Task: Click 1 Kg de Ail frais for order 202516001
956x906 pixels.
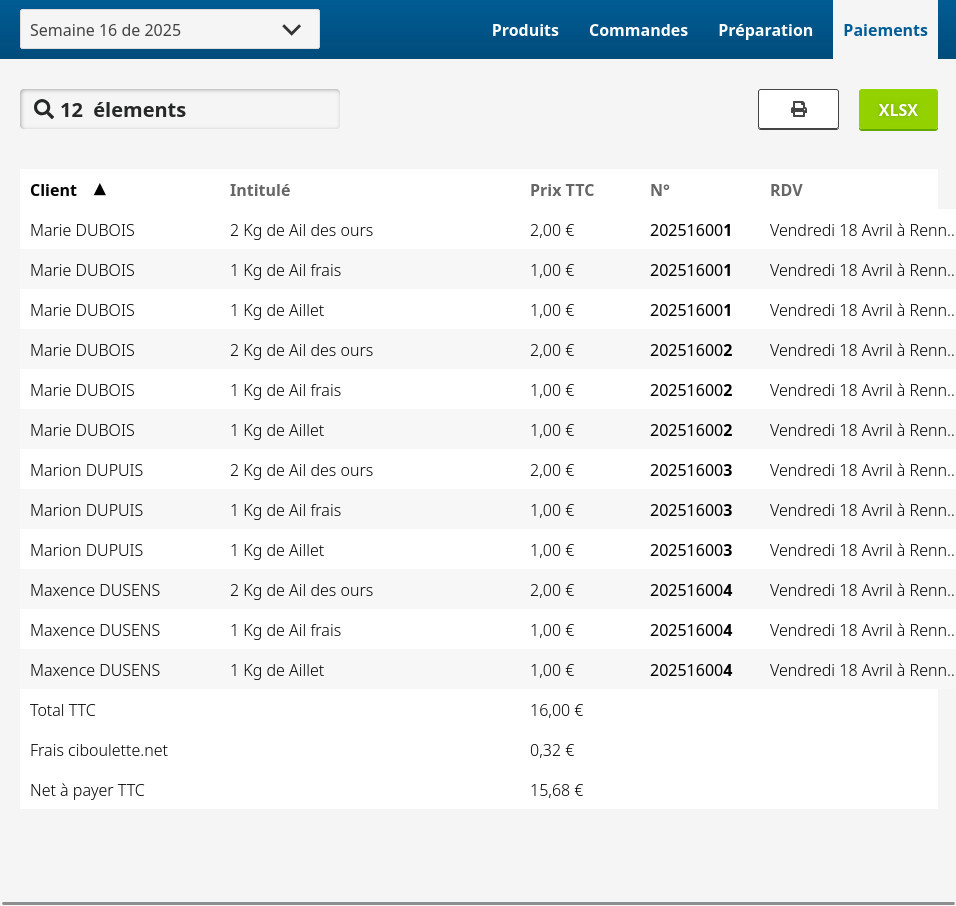Action: pyautogui.click(x=285, y=270)
